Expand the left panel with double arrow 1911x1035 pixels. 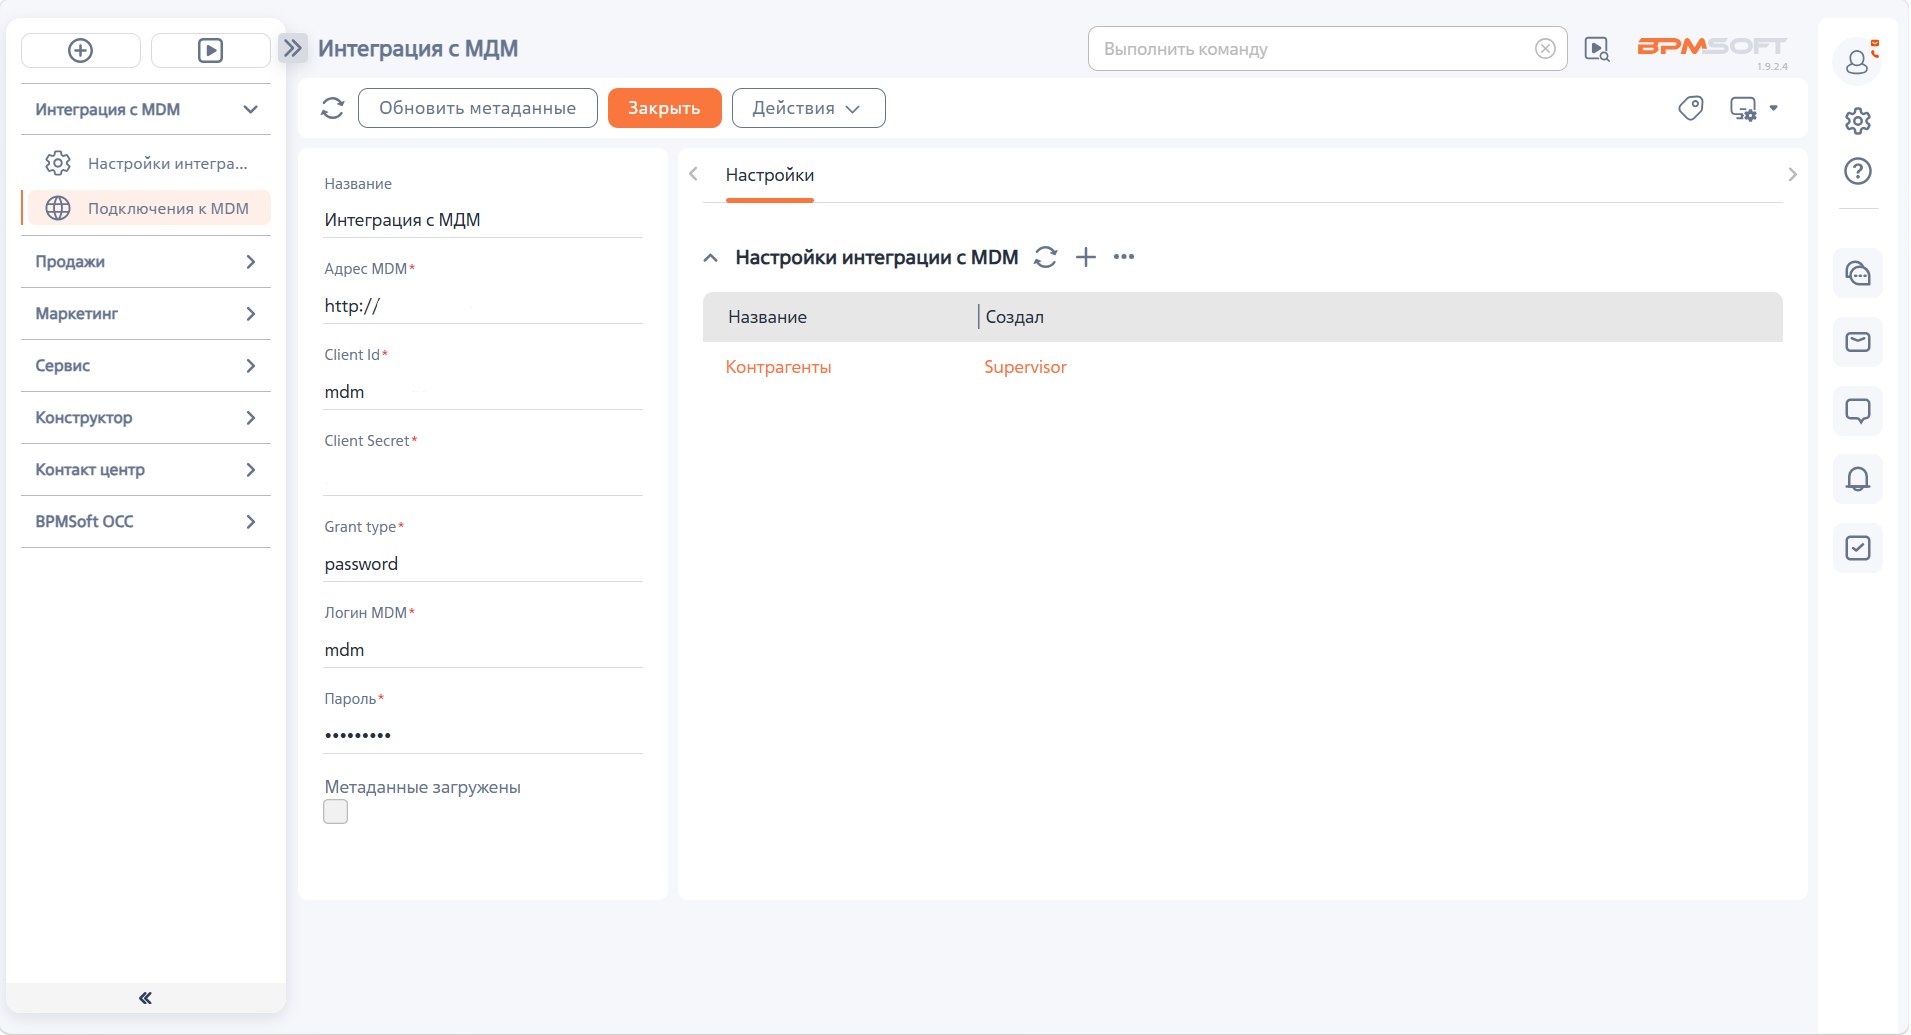292,48
